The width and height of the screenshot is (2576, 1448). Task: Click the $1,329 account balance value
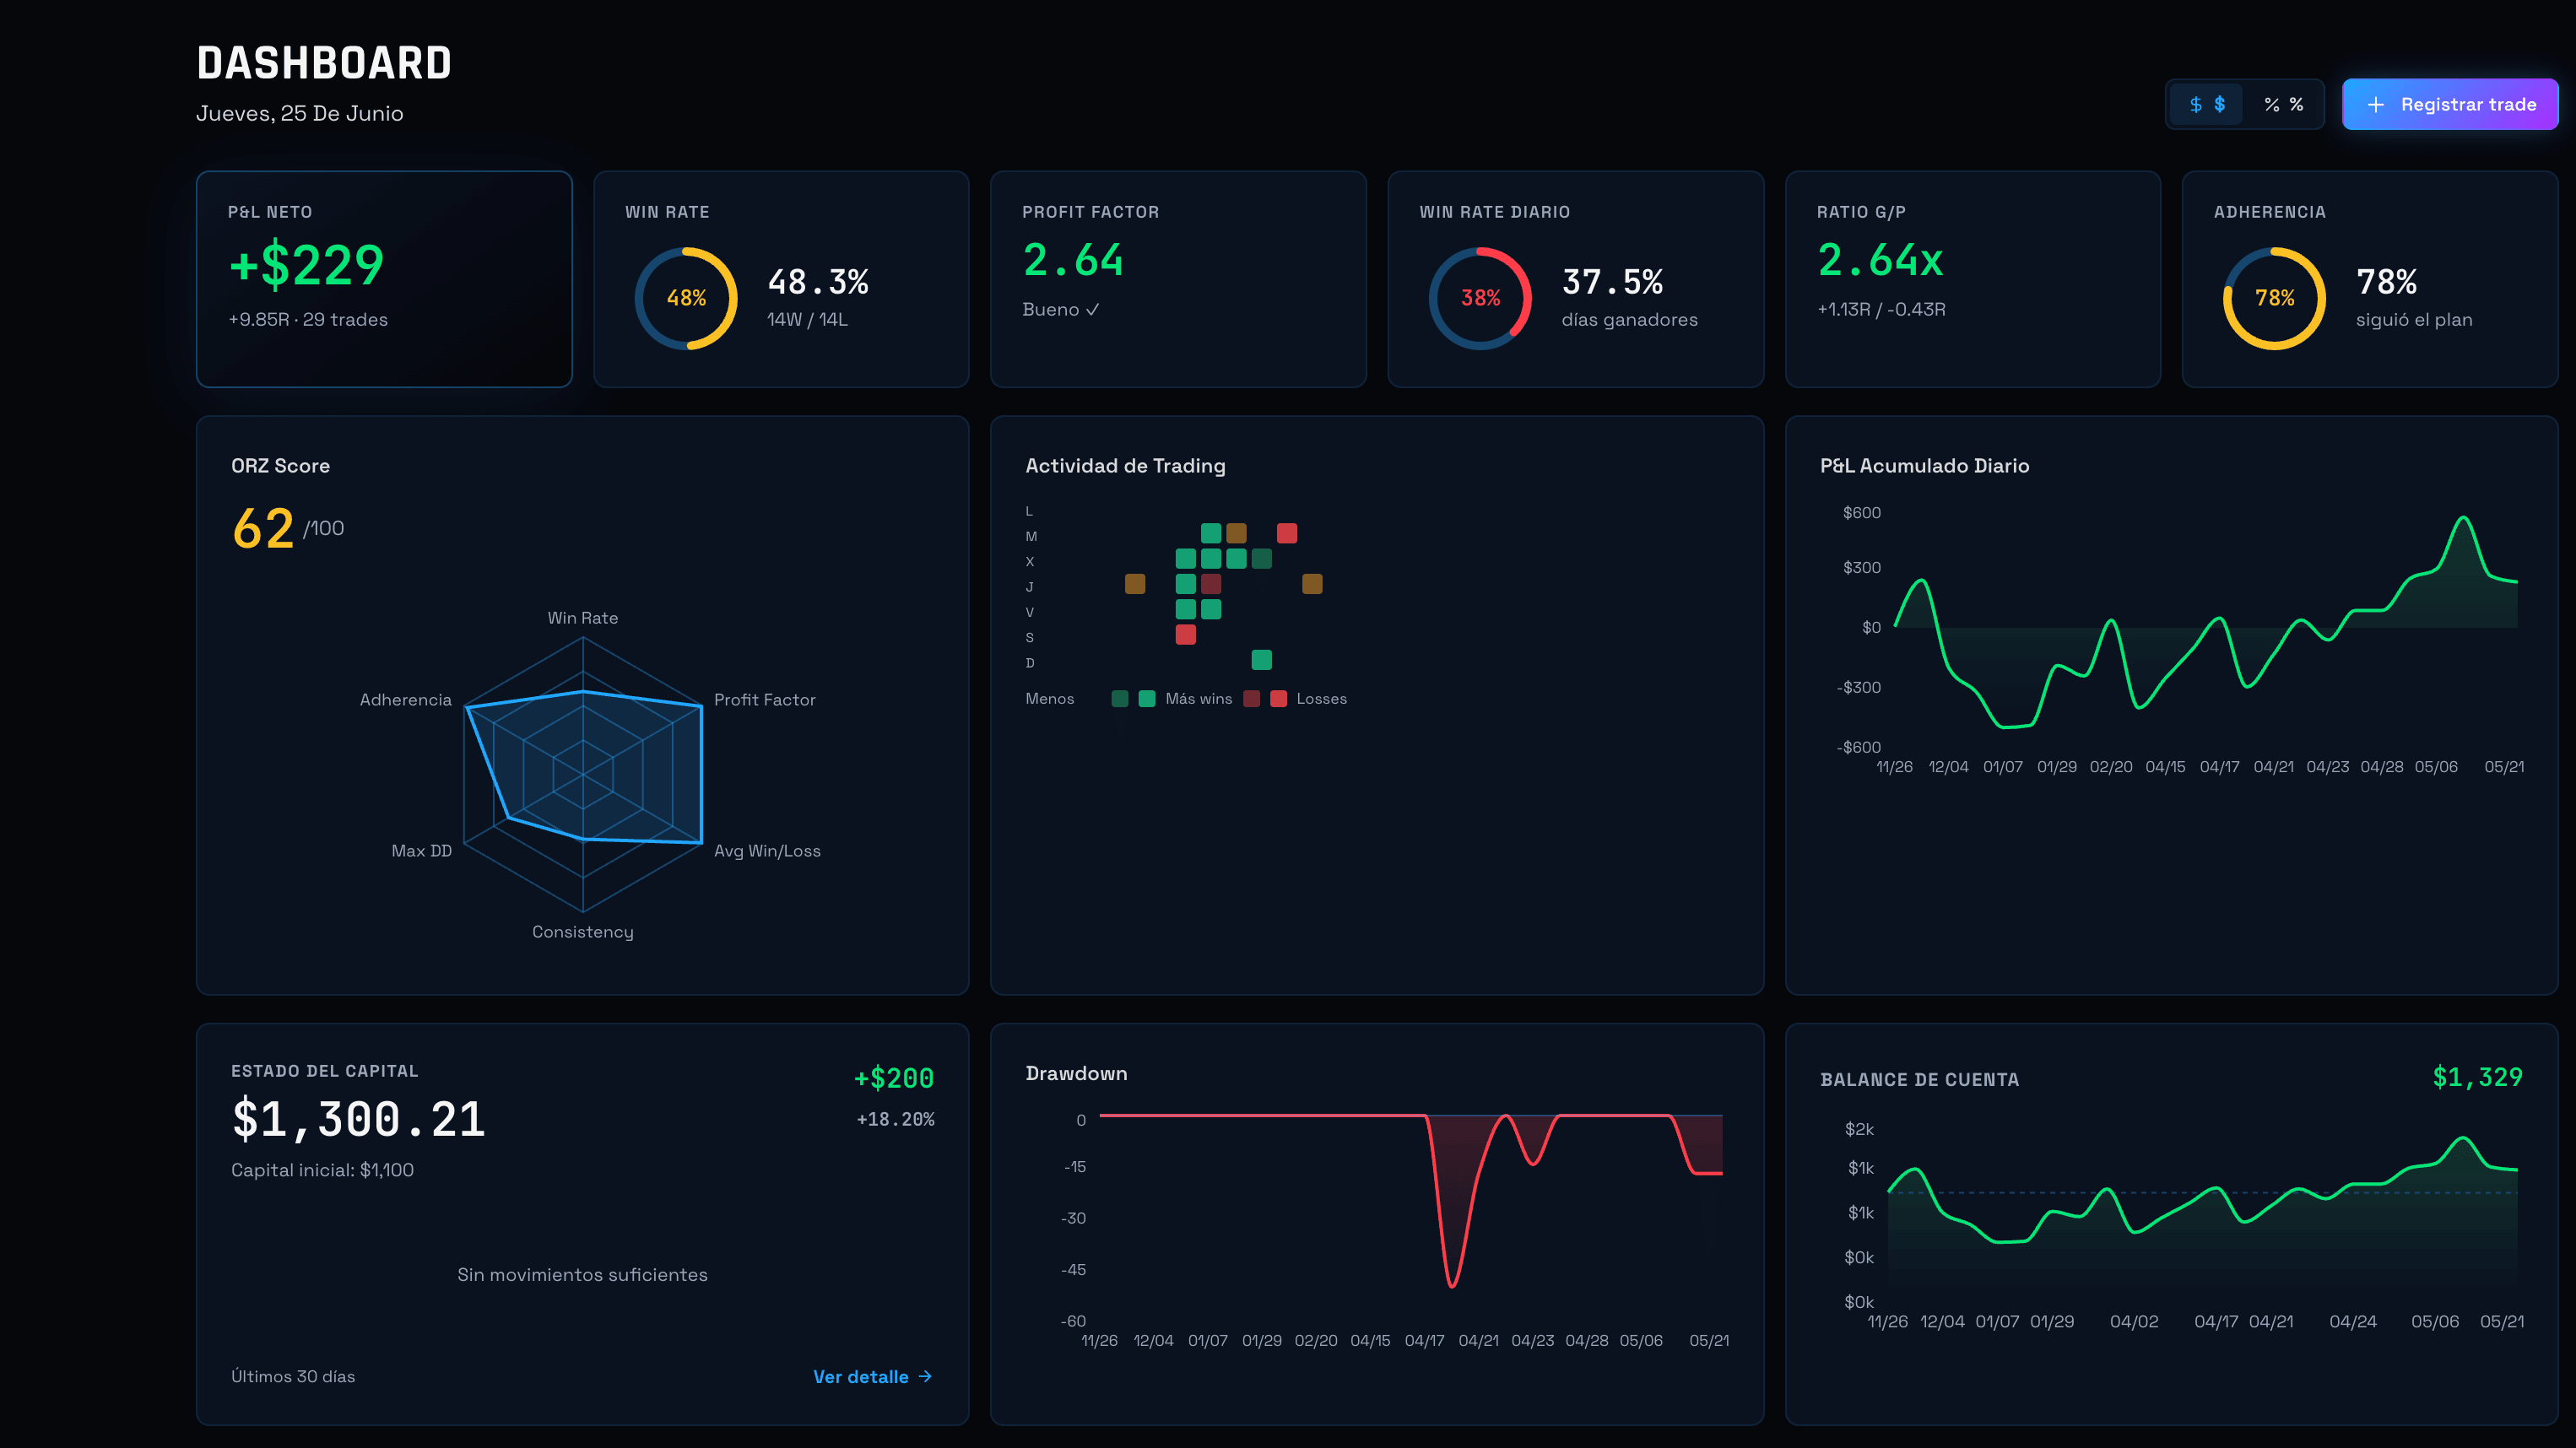[x=2477, y=1077]
